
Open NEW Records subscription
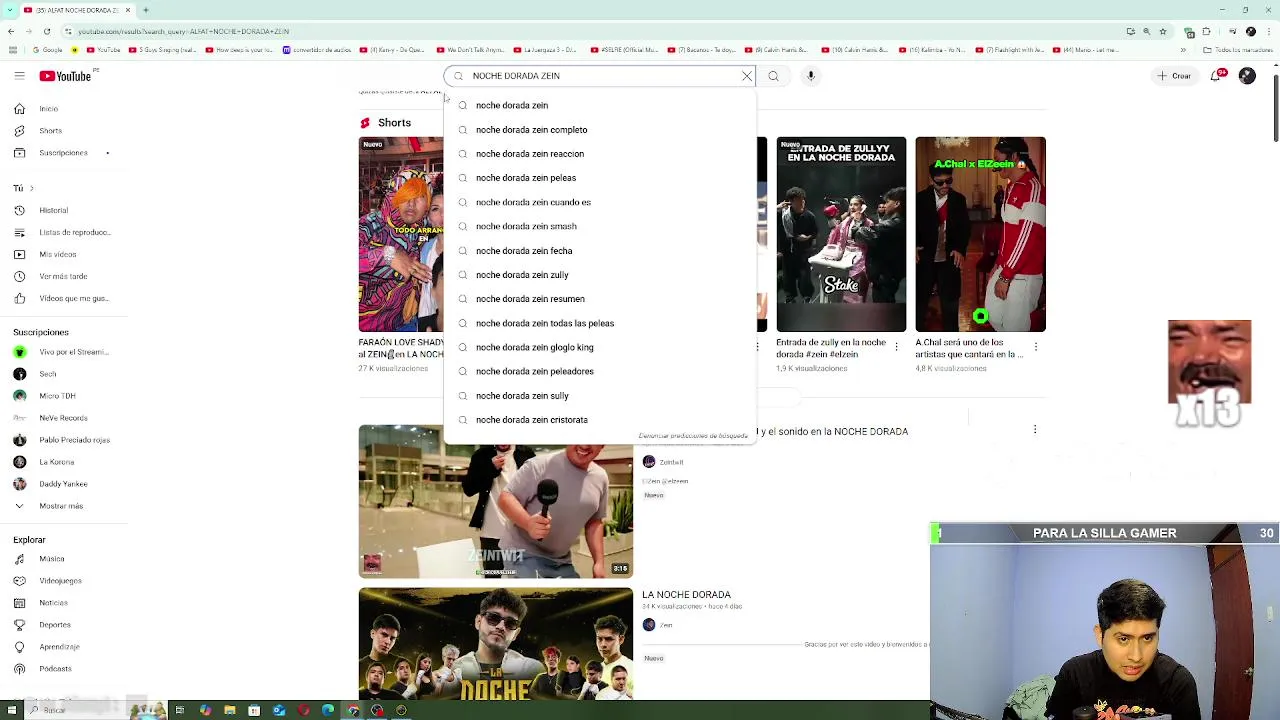[x=63, y=418]
